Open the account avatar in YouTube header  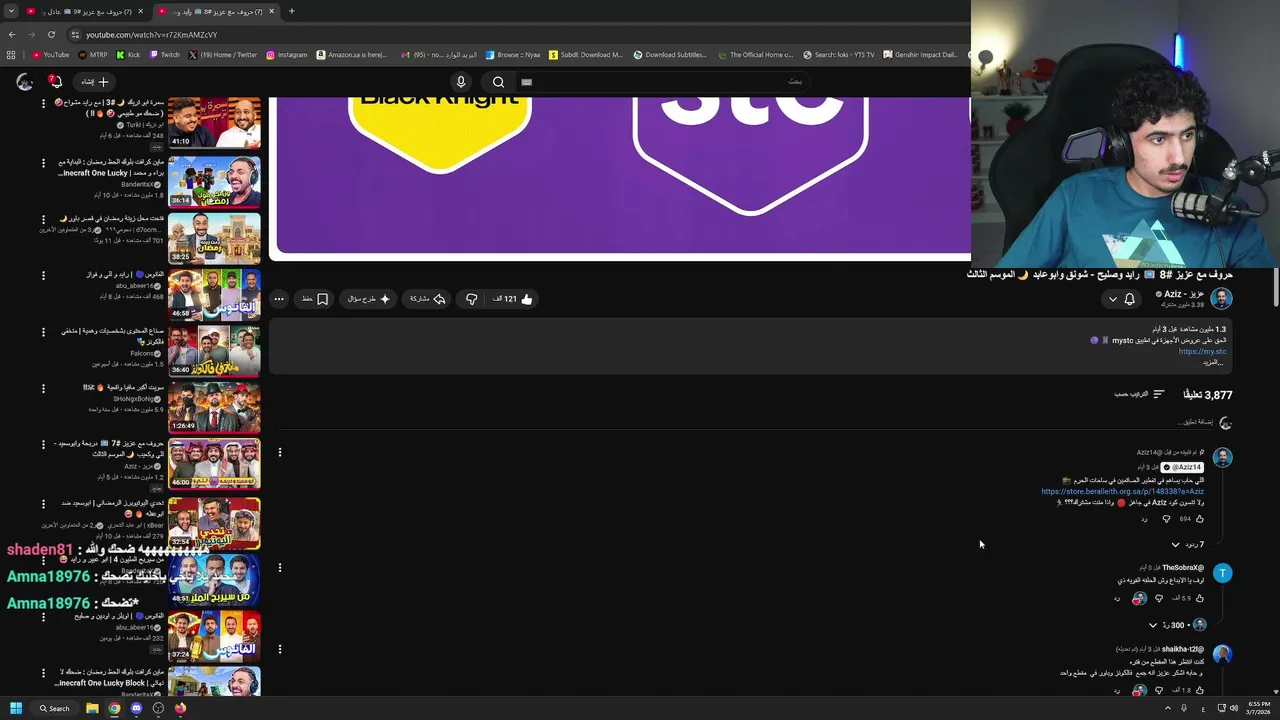pos(24,82)
